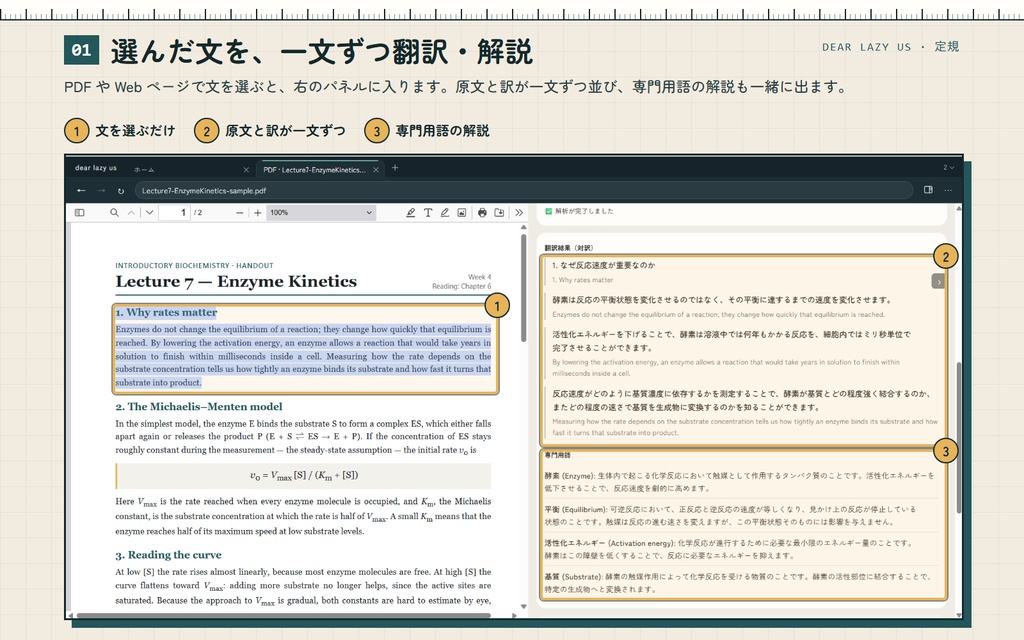This screenshot has height=640, width=1024.
Task: Toggle the side panel layout icon
Action: tap(928, 190)
